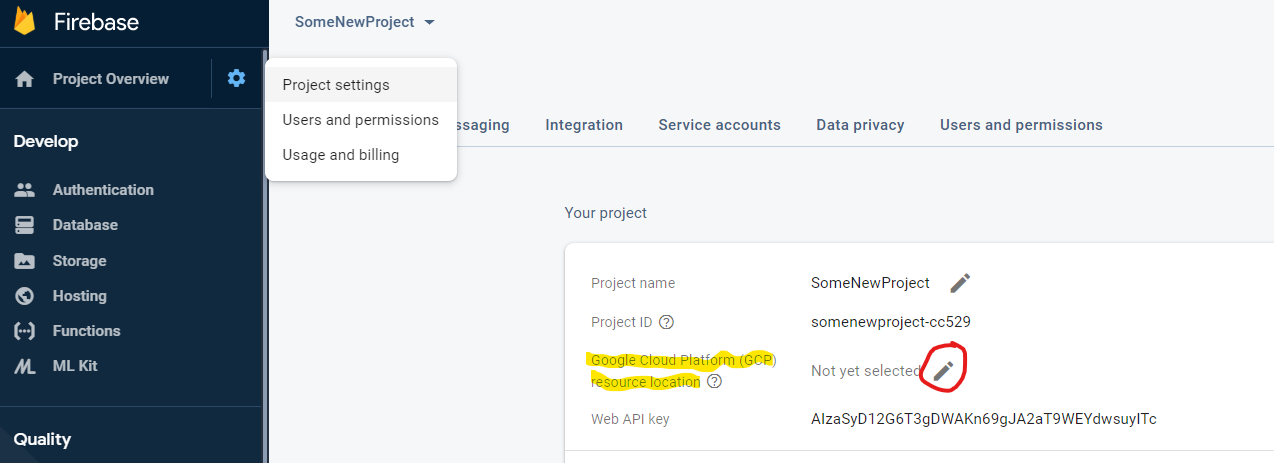The width and height of the screenshot is (1274, 463).
Task: Open Hosting in sidebar
Action: pos(80,296)
